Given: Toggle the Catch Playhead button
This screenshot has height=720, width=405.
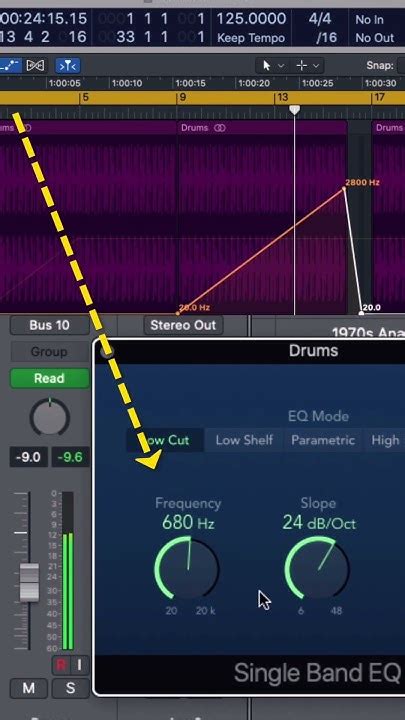Looking at the screenshot, I should [x=68, y=66].
